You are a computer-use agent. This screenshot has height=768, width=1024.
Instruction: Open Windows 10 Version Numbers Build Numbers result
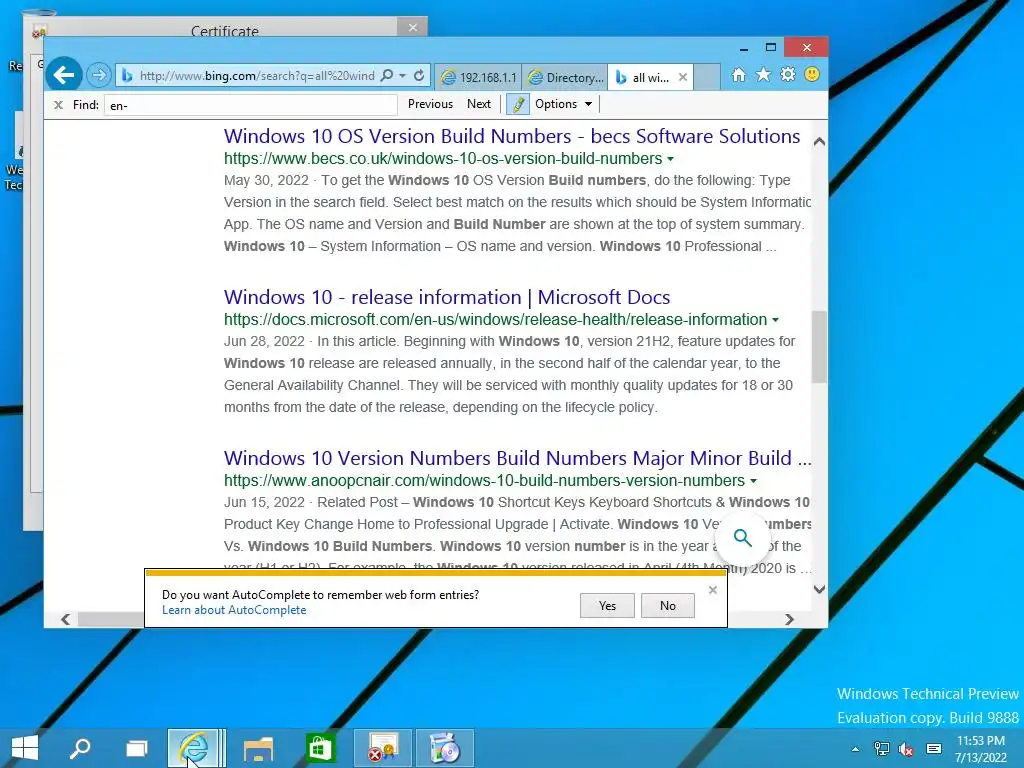pyautogui.click(x=517, y=458)
